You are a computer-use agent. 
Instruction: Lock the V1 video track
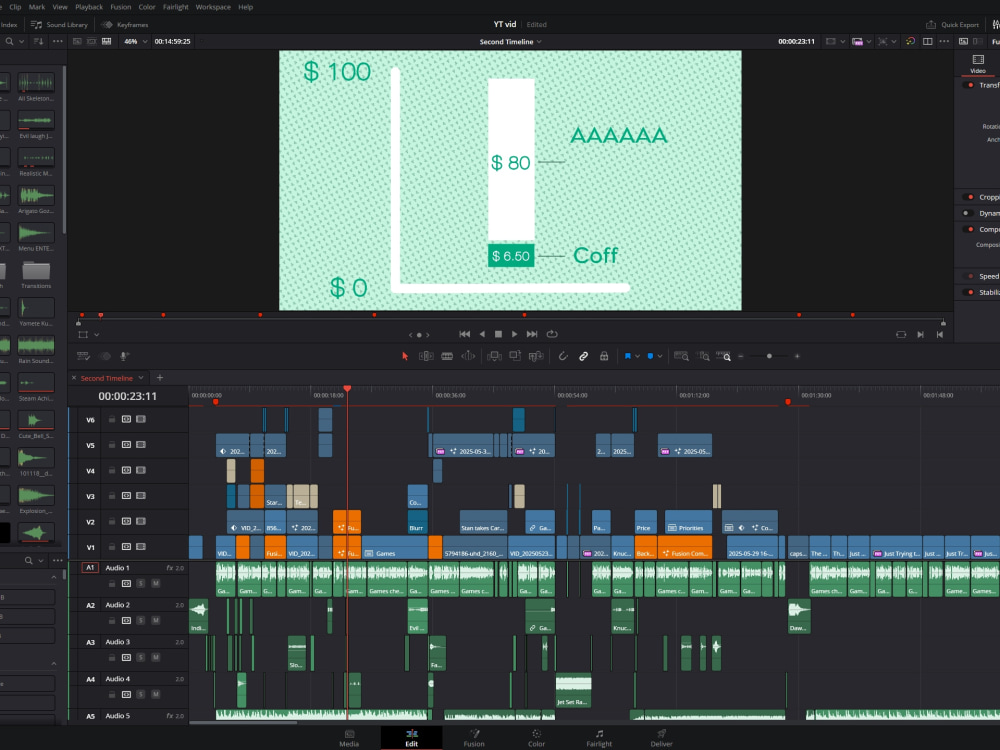pos(112,547)
